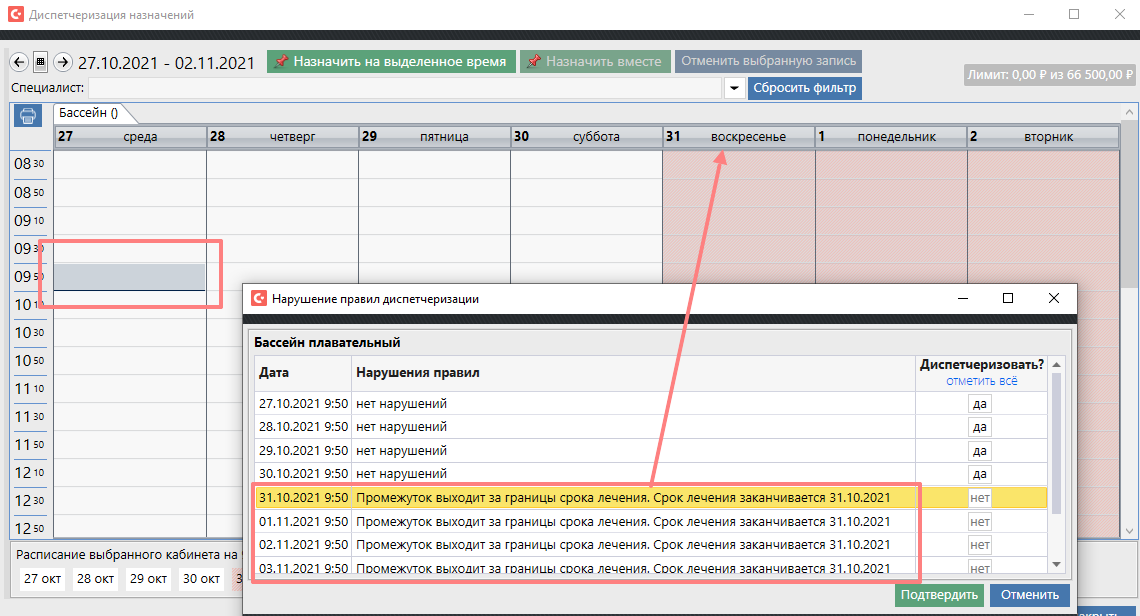Toggle 'нет' for 31.10.2021 9:50 row
This screenshot has height=616, width=1140.
[979, 497]
